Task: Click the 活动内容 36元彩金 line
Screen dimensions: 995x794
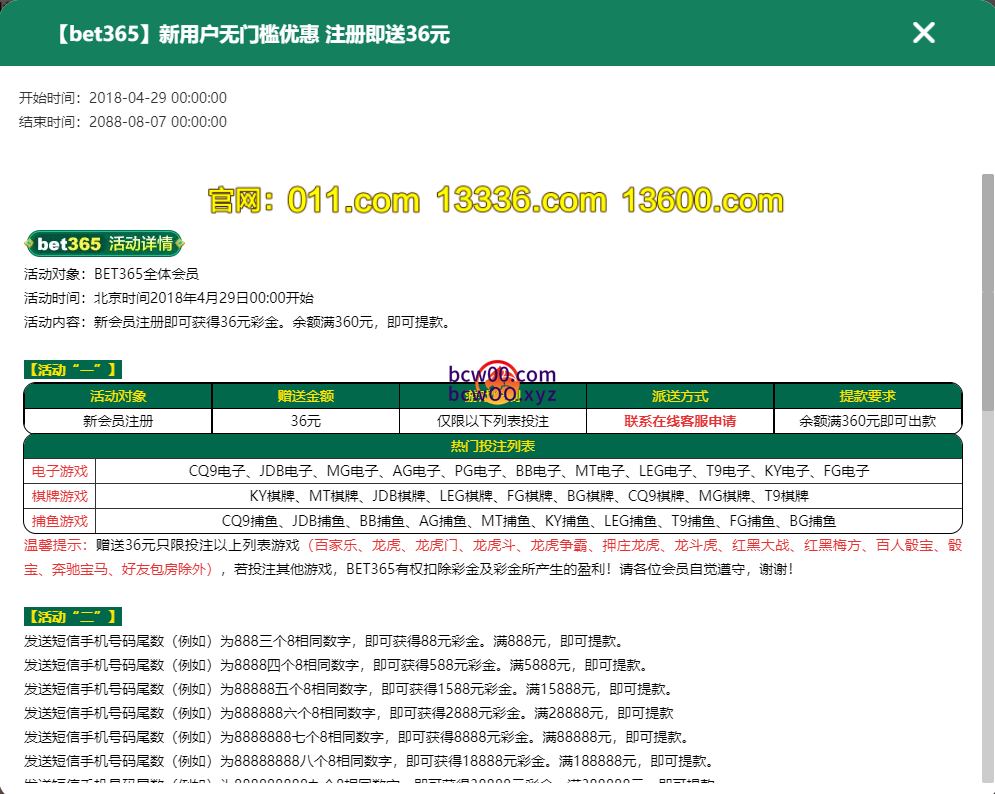Action: pos(239,322)
